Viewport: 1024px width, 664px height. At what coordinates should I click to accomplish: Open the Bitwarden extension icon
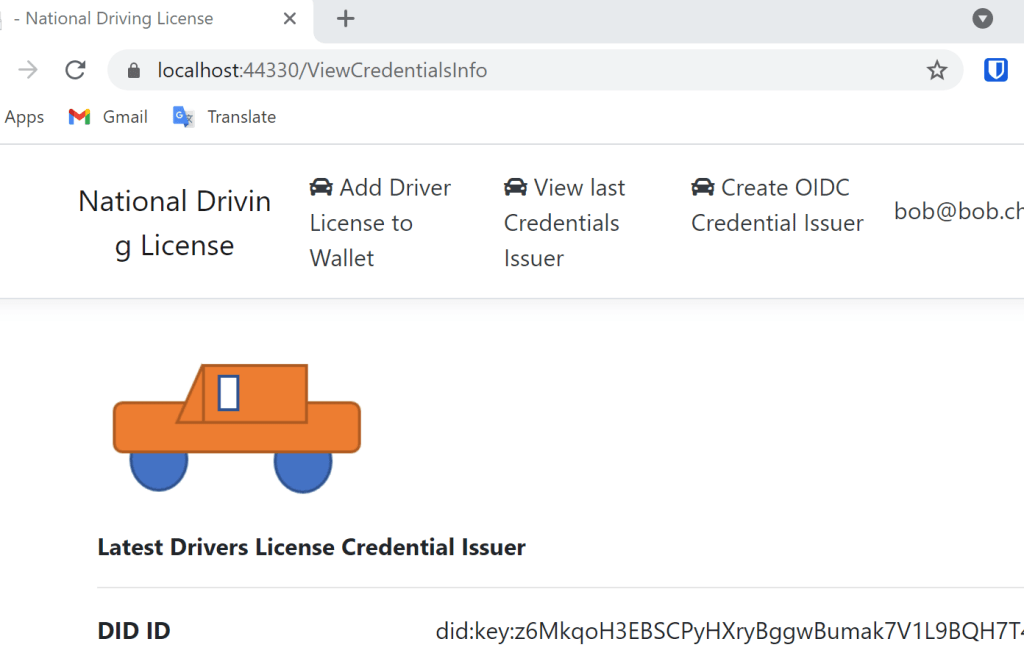pos(995,70)
